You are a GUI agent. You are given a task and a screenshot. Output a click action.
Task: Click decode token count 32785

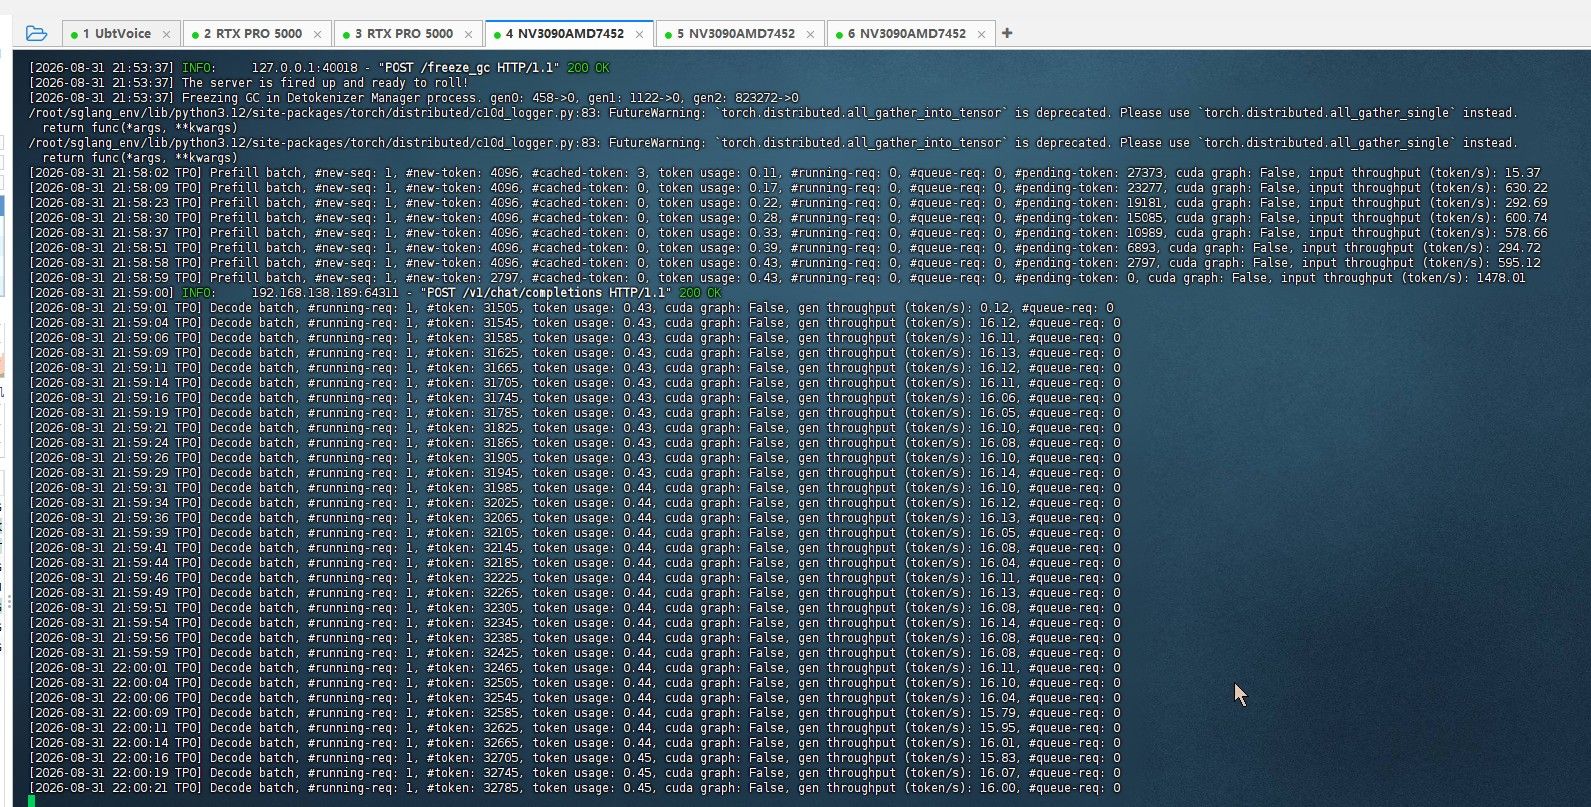[500, 788]
